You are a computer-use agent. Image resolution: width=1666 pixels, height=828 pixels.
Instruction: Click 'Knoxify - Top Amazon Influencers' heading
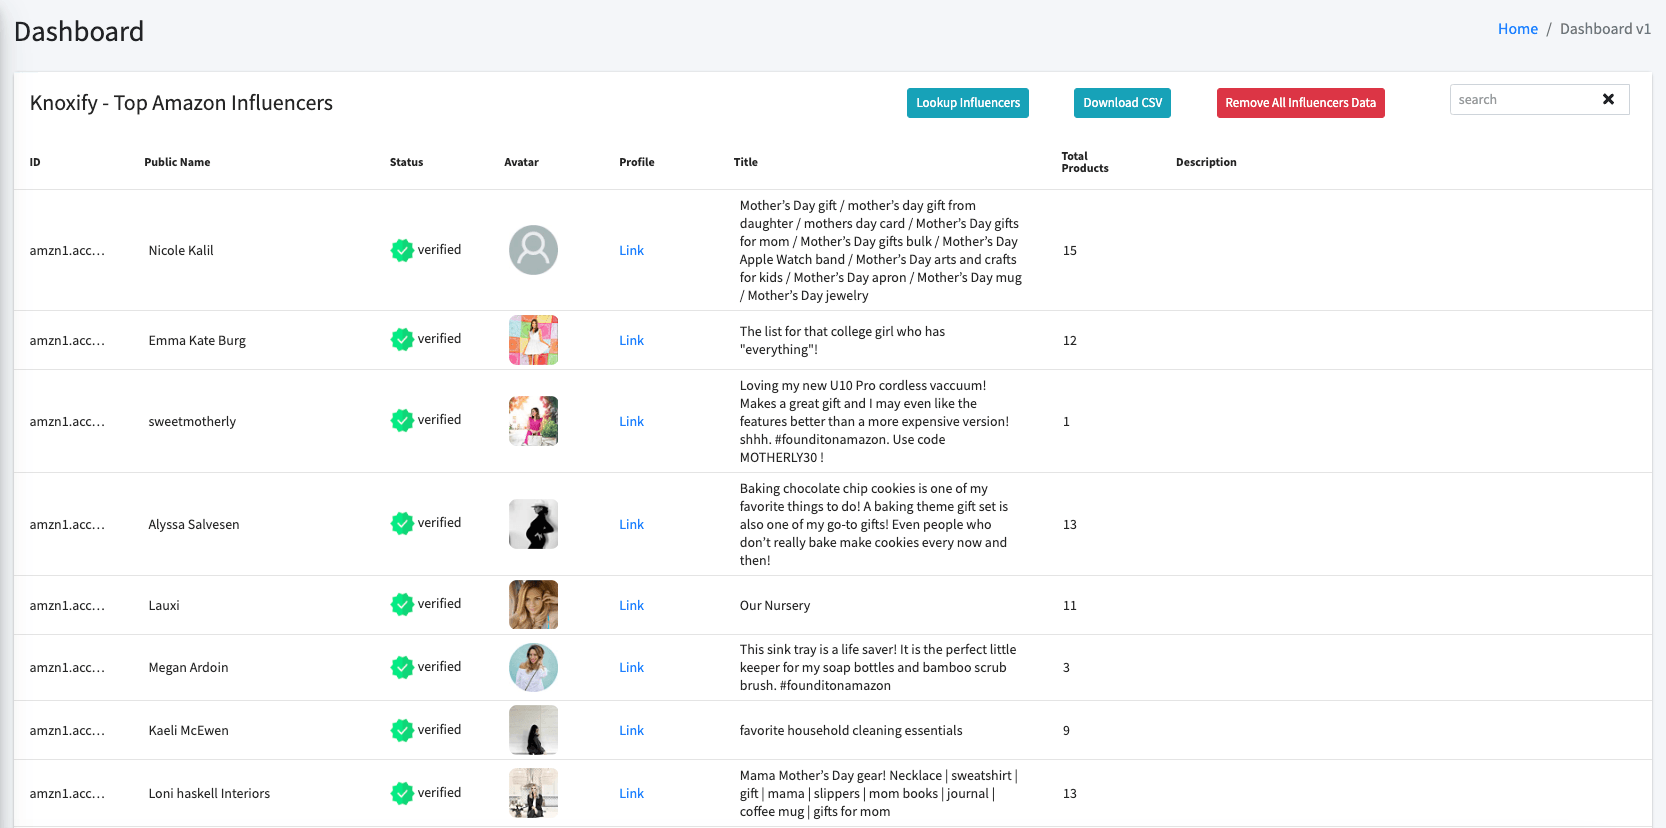coord(181,103)
